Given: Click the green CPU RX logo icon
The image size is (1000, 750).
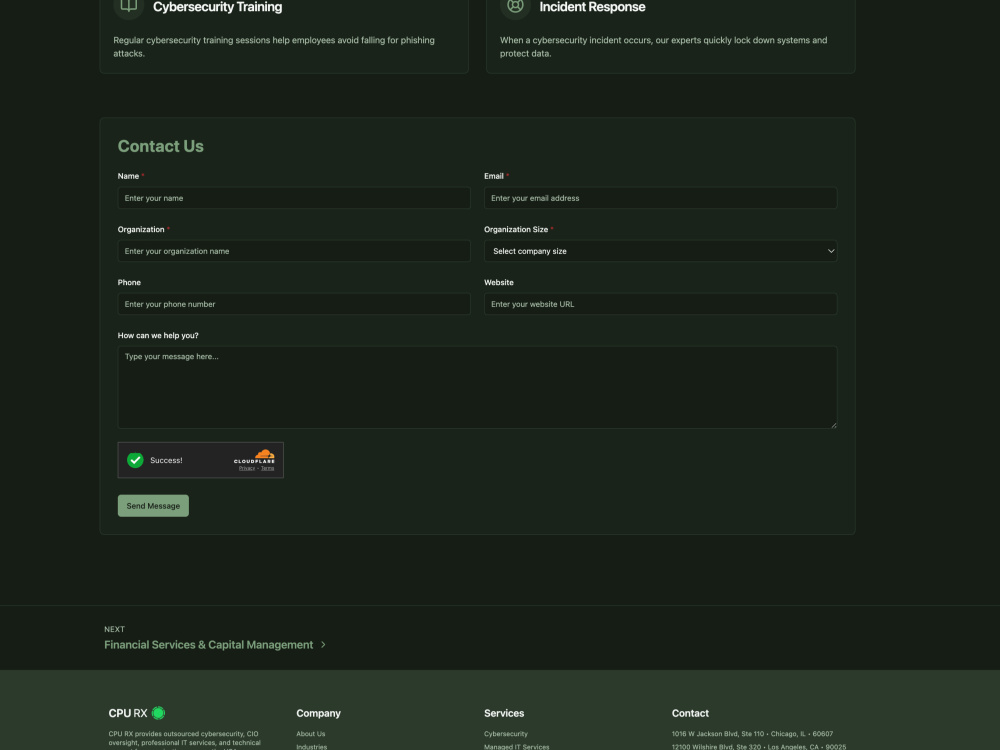Looking at the screenshot, I should 158,713.
